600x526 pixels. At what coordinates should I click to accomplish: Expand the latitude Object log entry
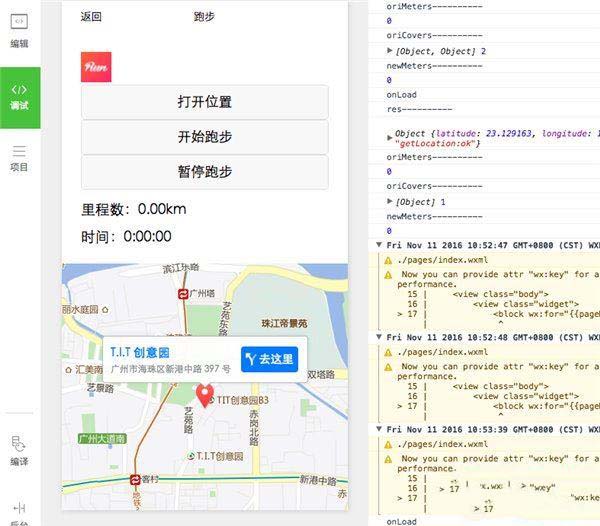(x=390, y=138)
